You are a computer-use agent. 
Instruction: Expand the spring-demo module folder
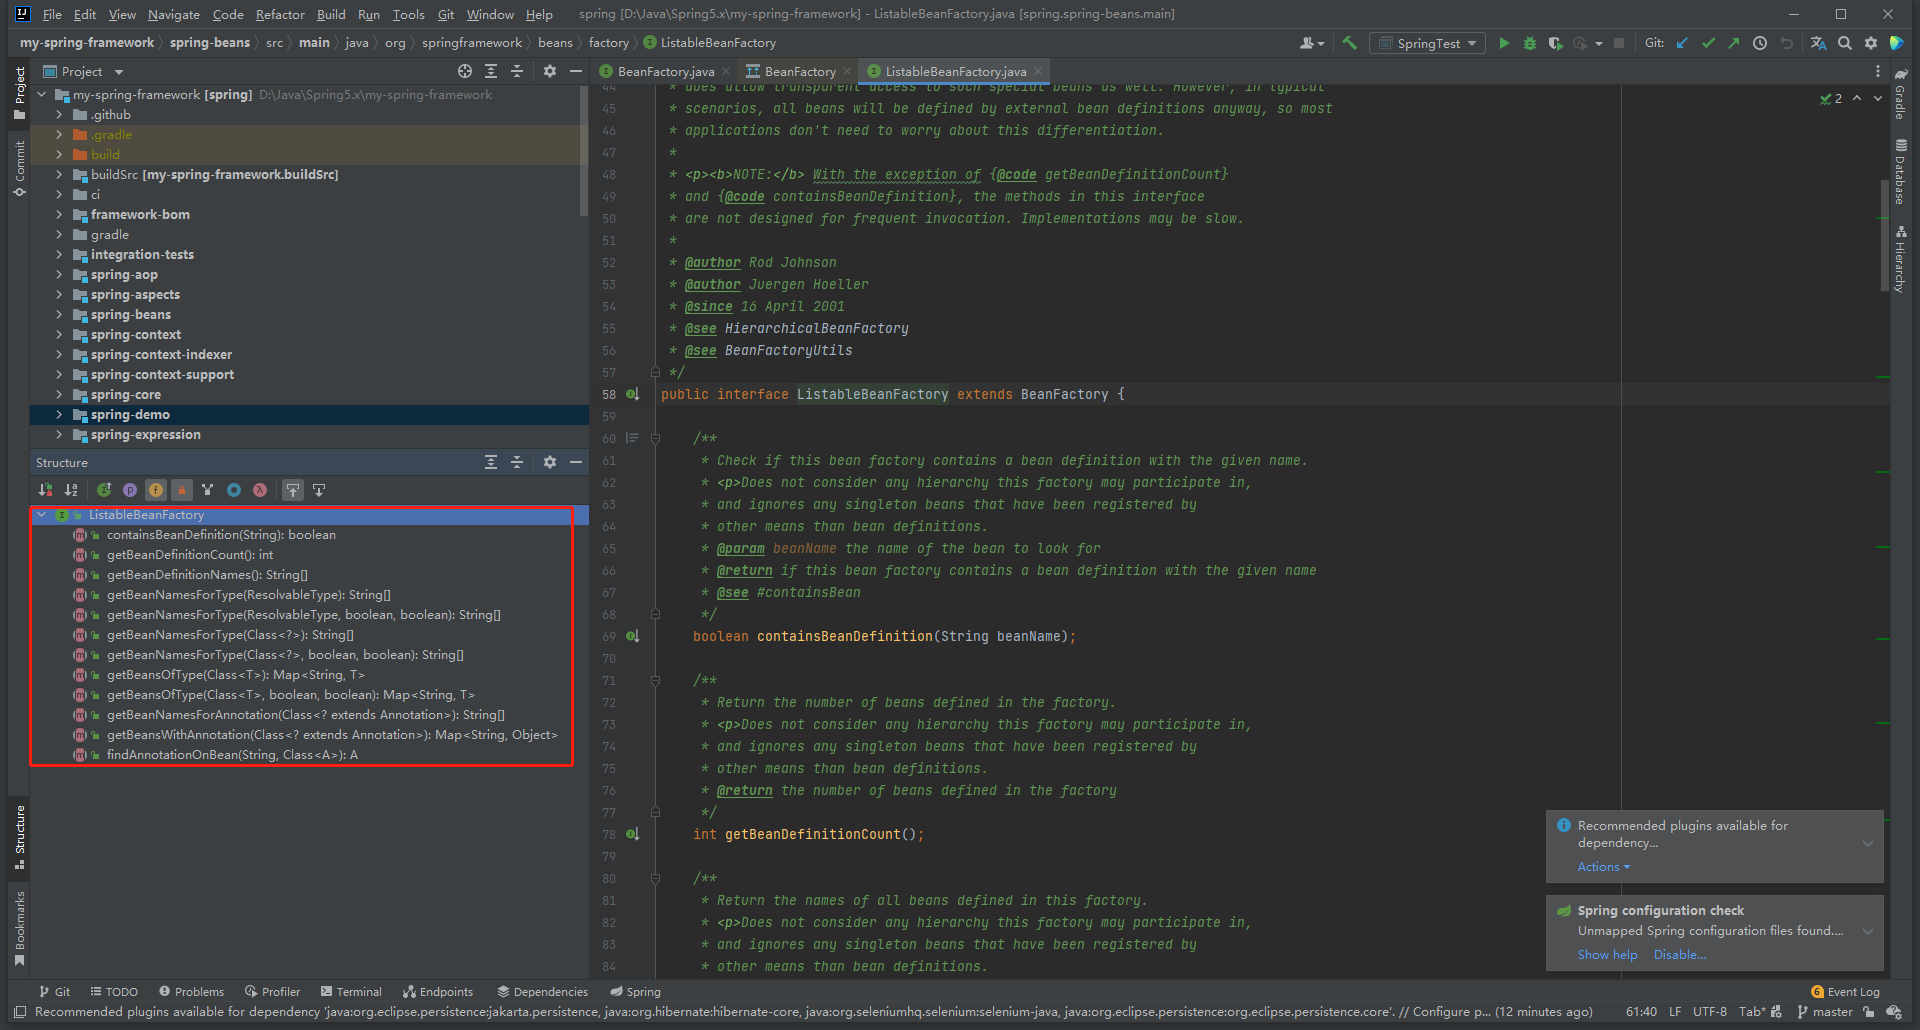[x=59, y=415]
